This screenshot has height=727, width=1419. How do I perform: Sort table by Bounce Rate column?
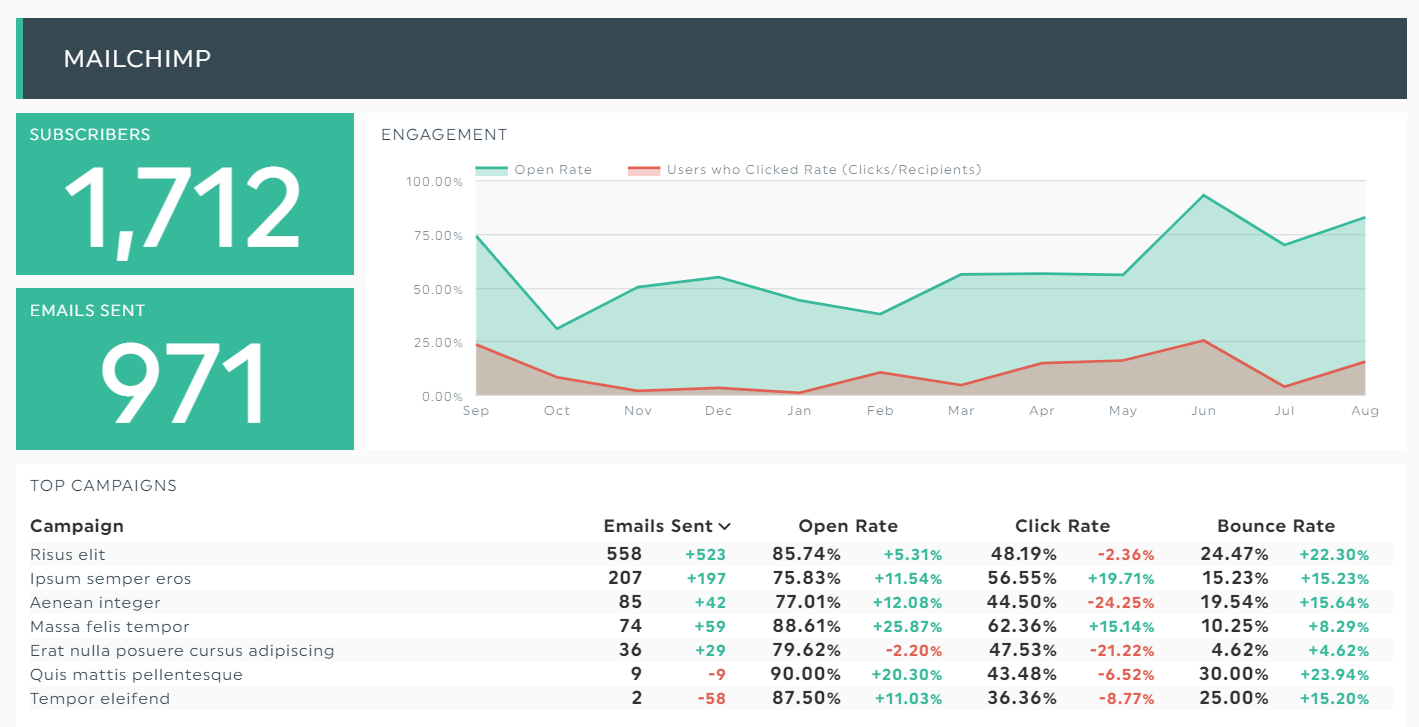1276,526
